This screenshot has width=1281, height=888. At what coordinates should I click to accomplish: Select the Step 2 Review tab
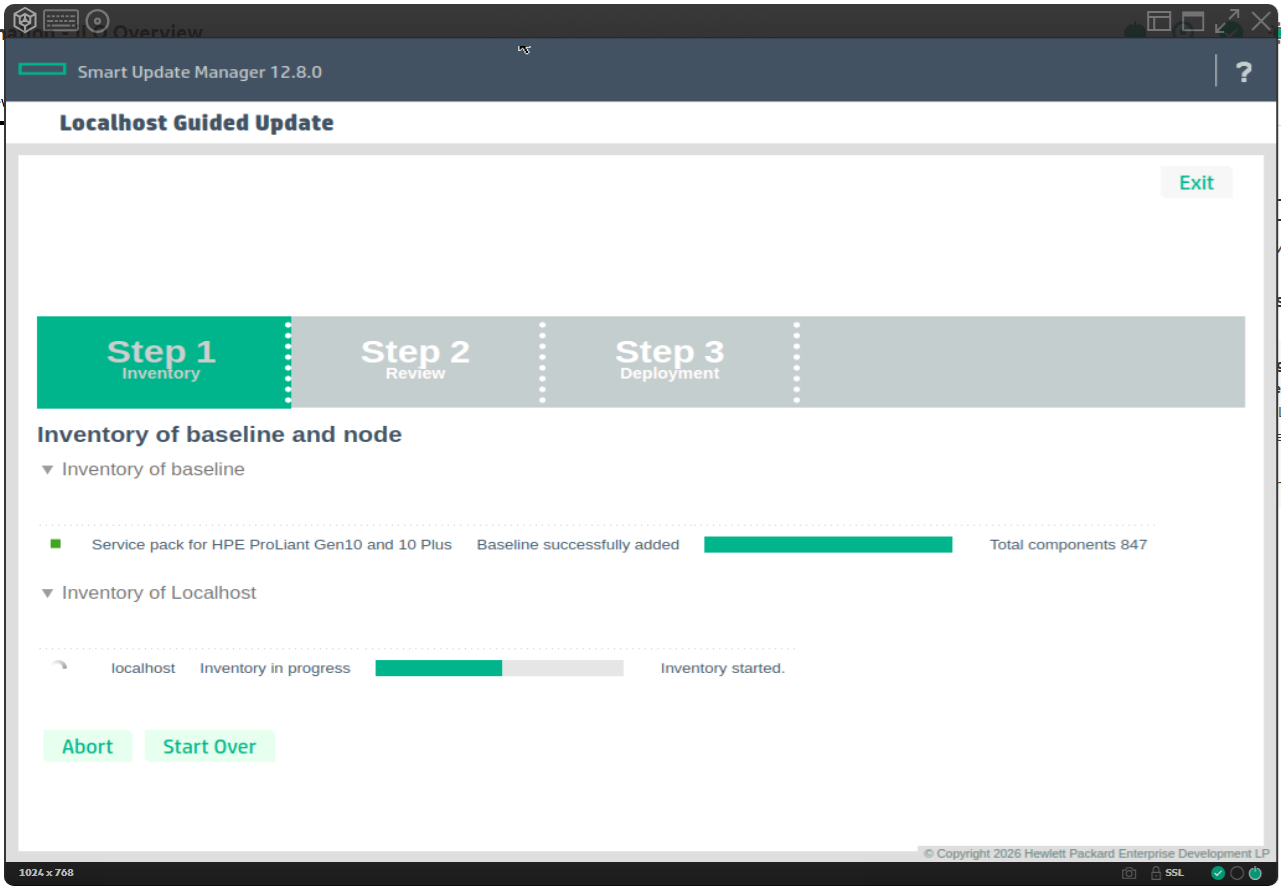415,362
